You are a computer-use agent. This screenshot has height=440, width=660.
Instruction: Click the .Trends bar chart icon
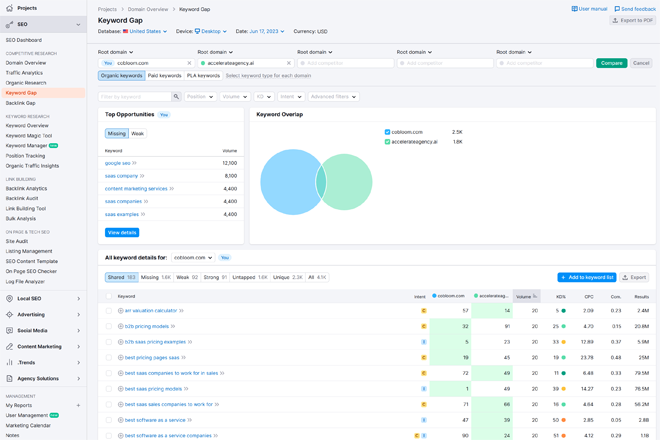coord(9,363)
